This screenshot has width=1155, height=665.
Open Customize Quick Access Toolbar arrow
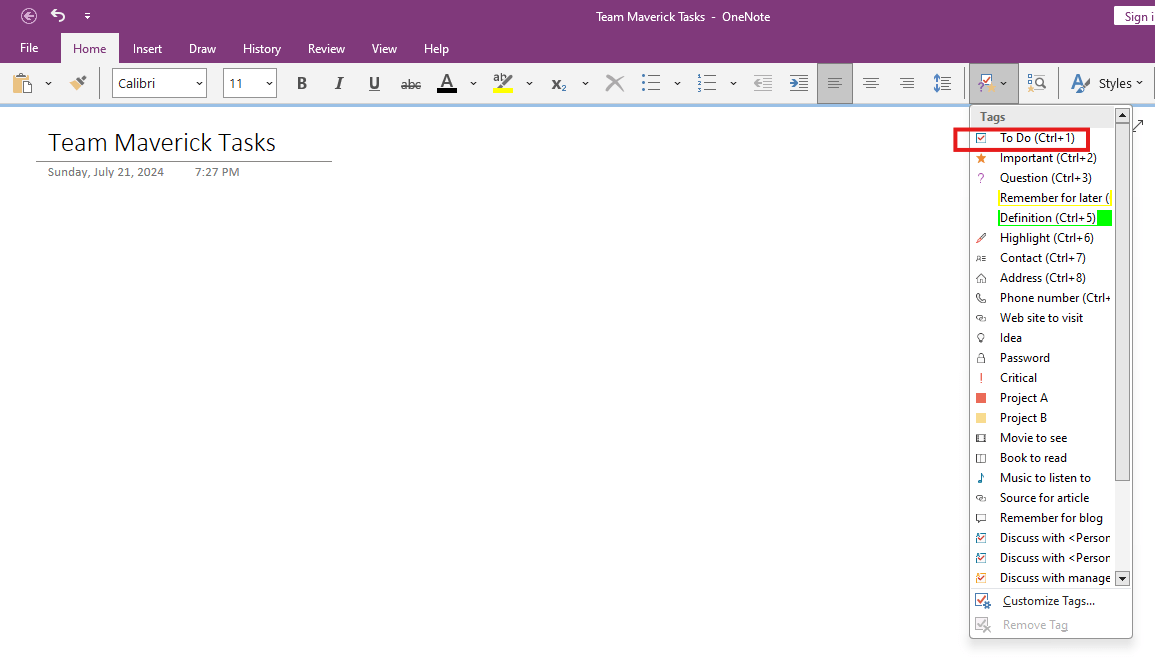pos(87,15)
